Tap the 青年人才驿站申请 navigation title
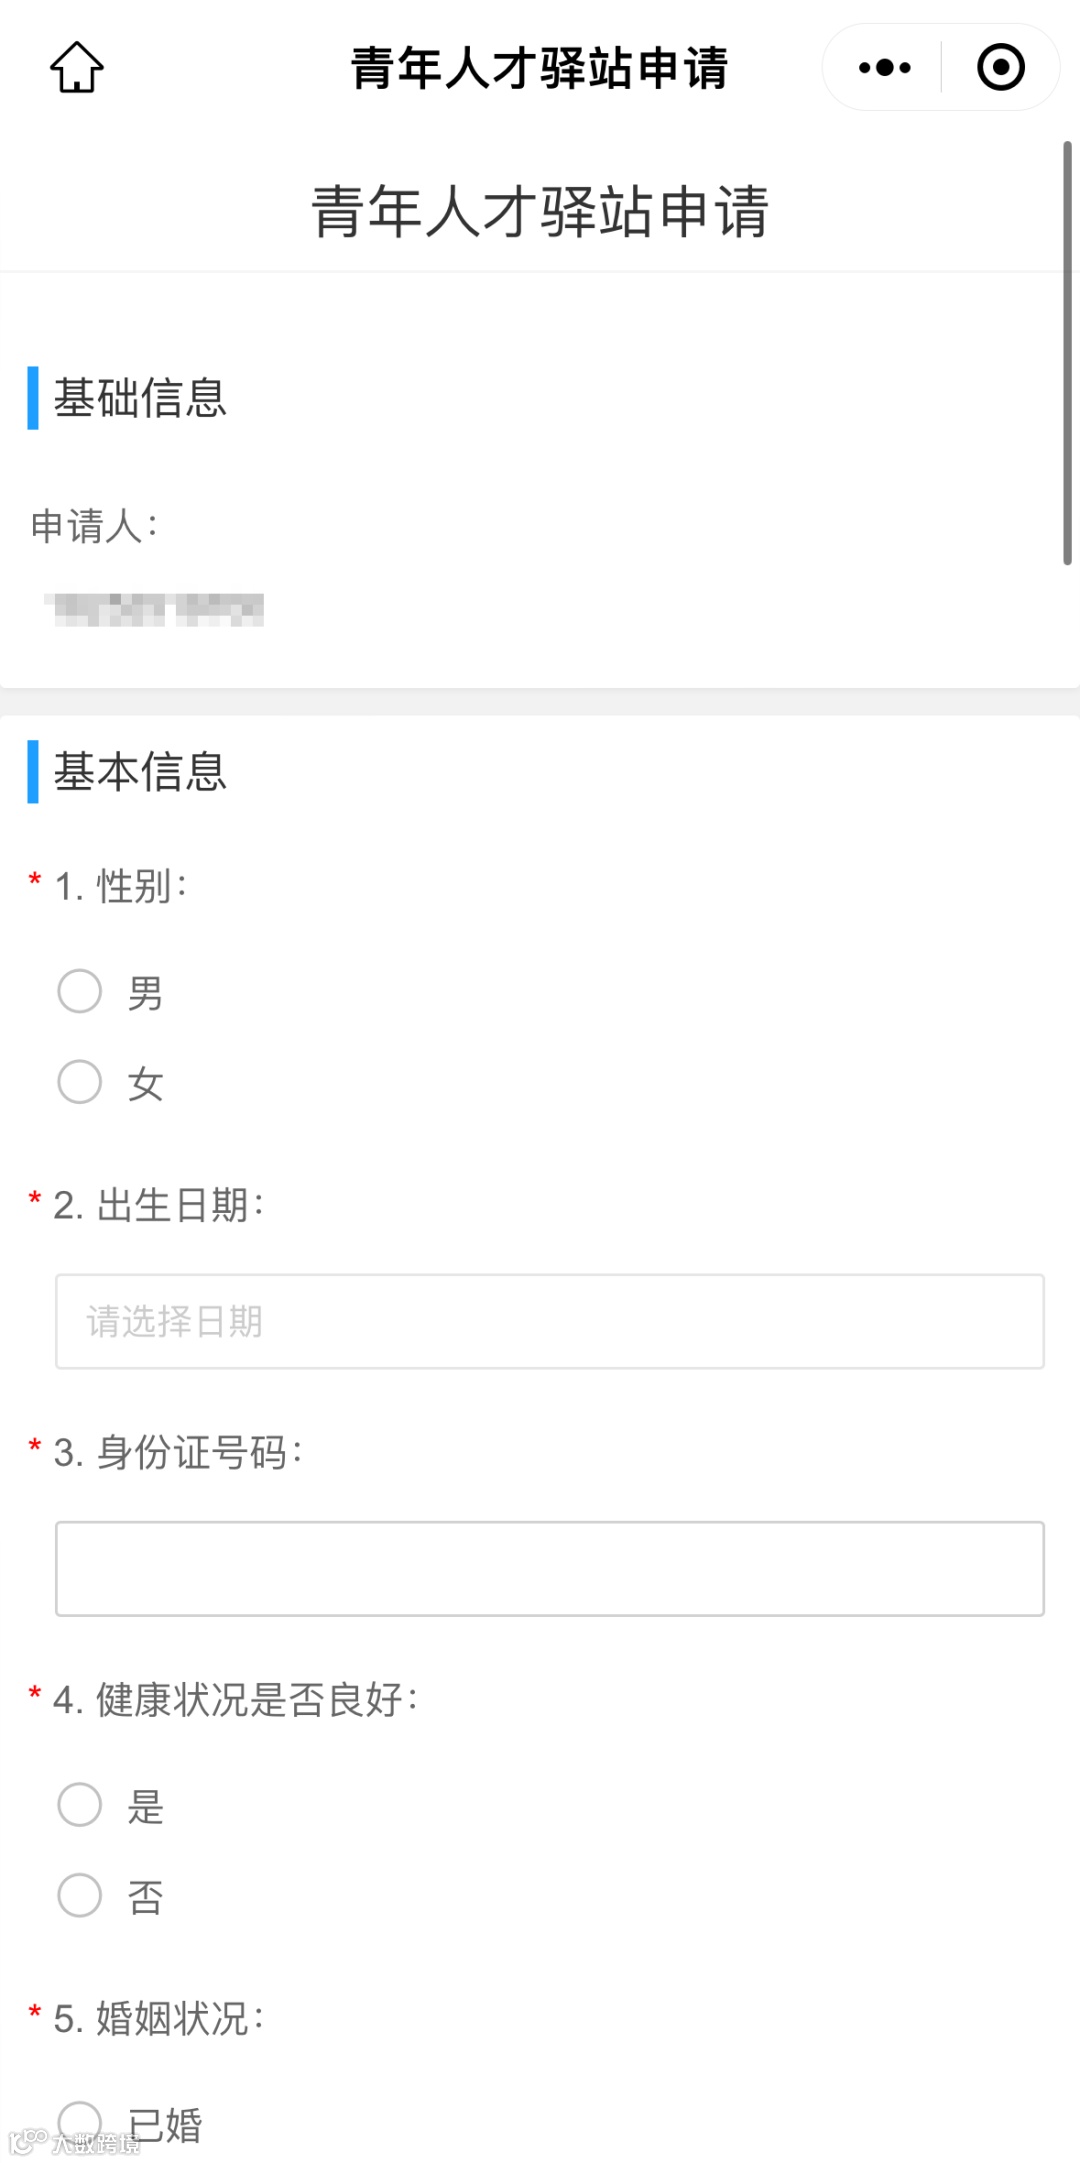The width and height of the screenshot is (1080, 2163). 539,68
